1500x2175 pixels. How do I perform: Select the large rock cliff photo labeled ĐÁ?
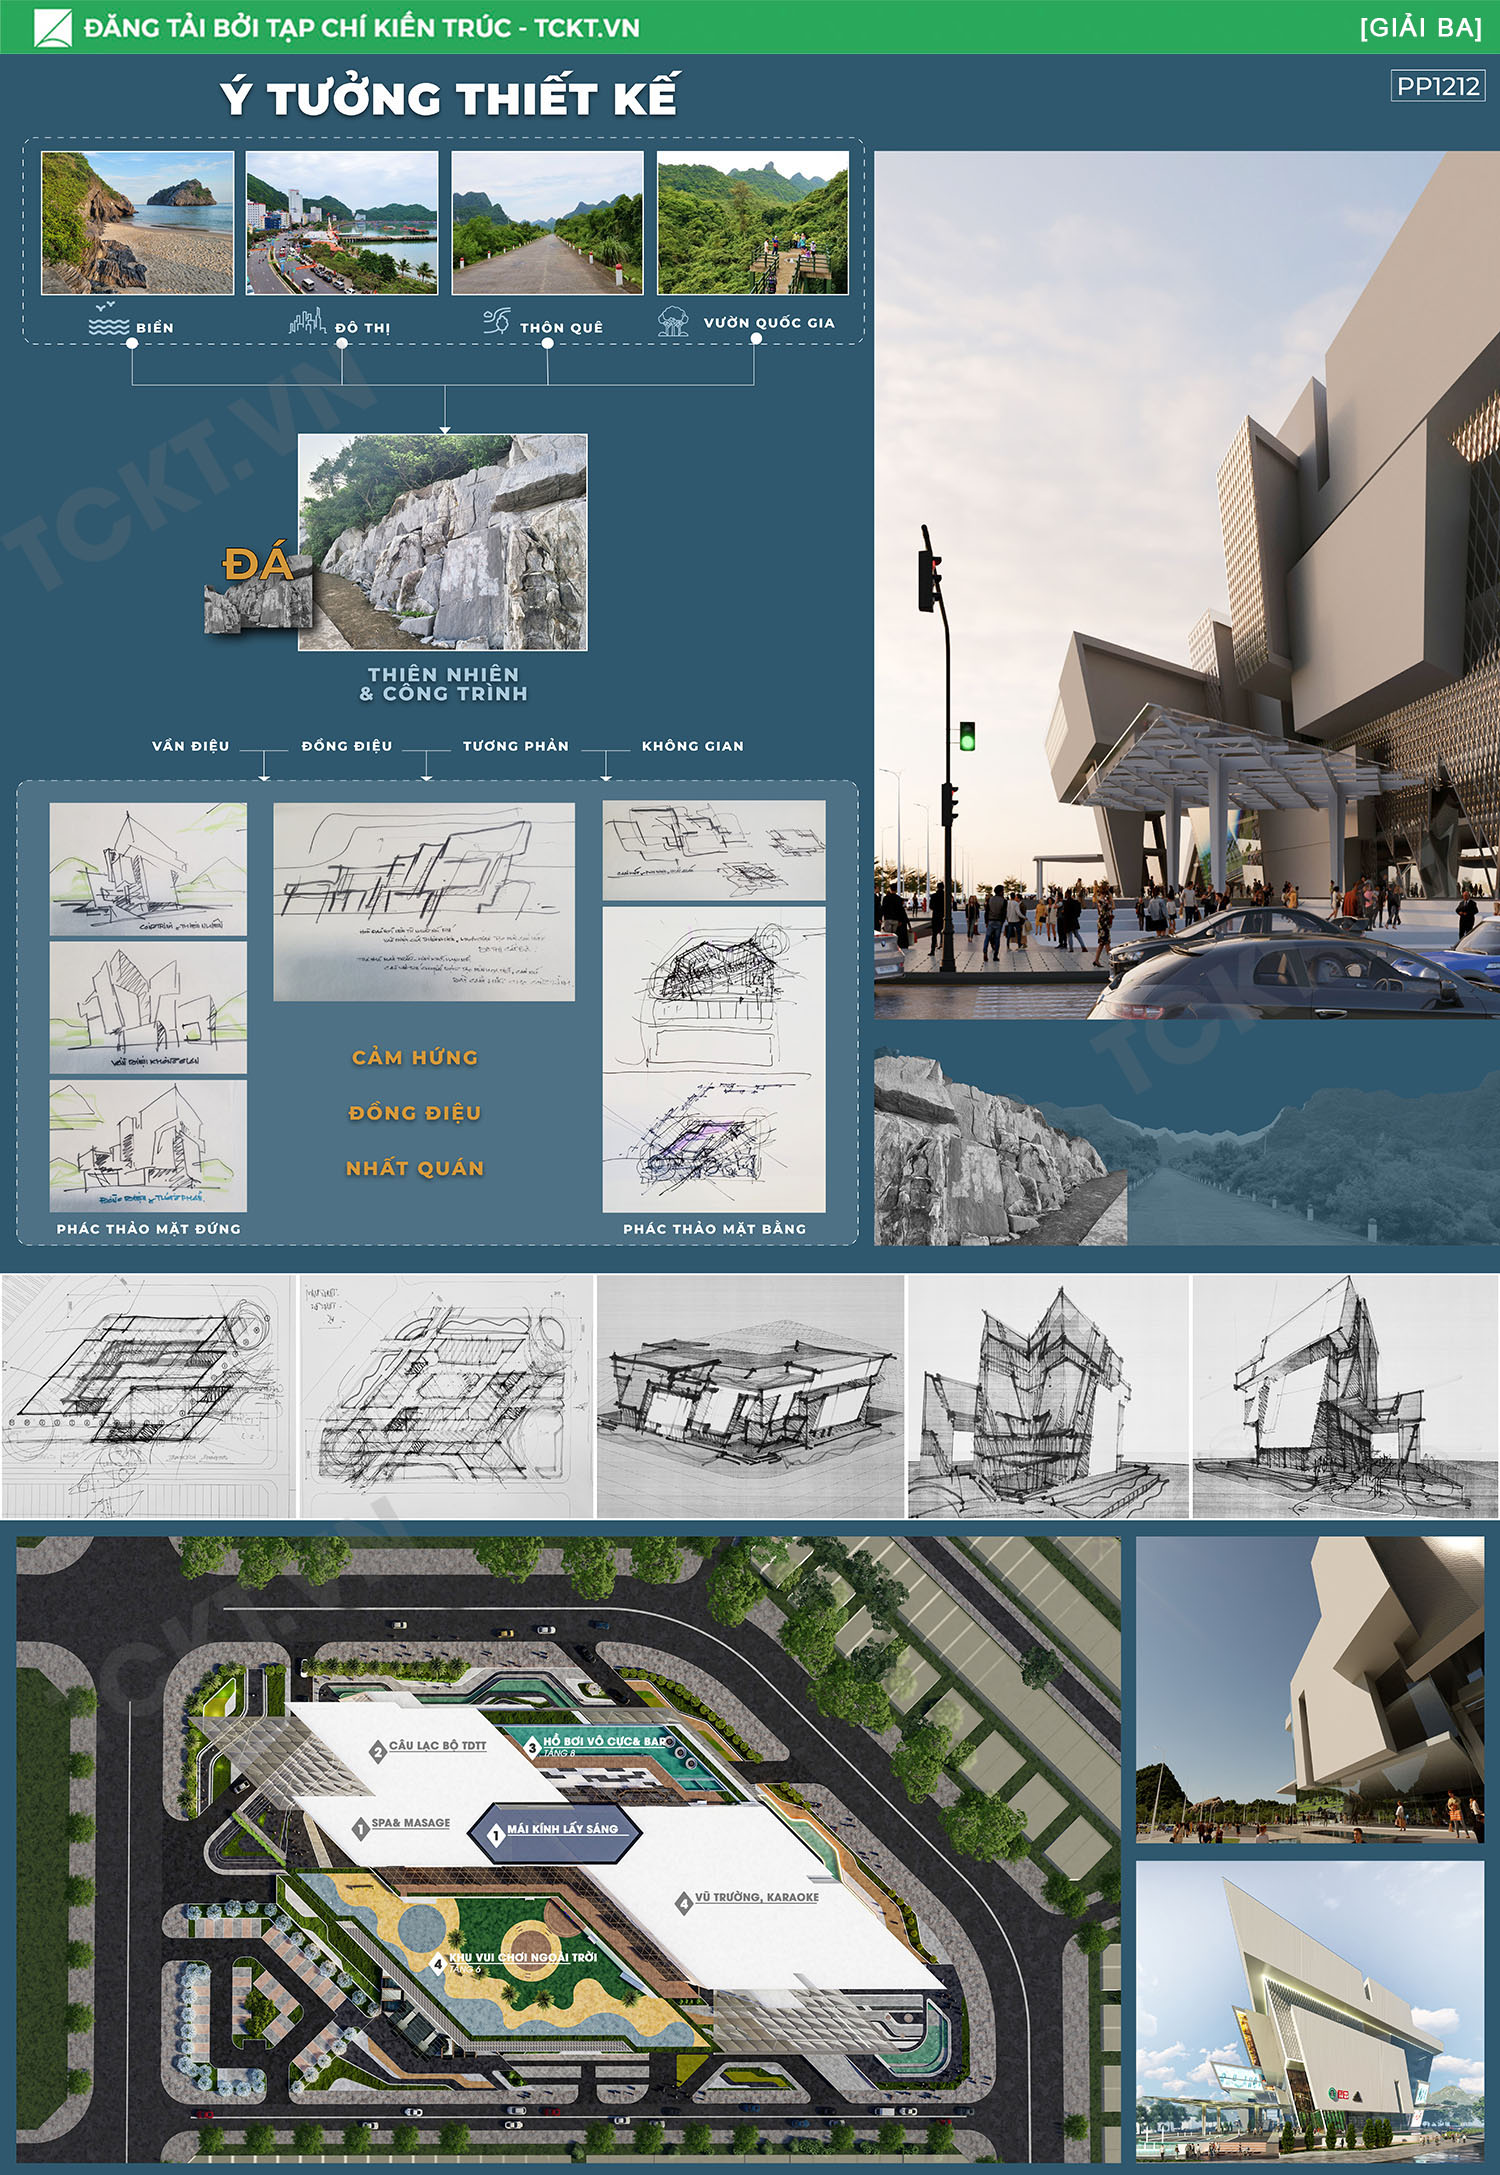pyautogui.click(x=443, y=542)
